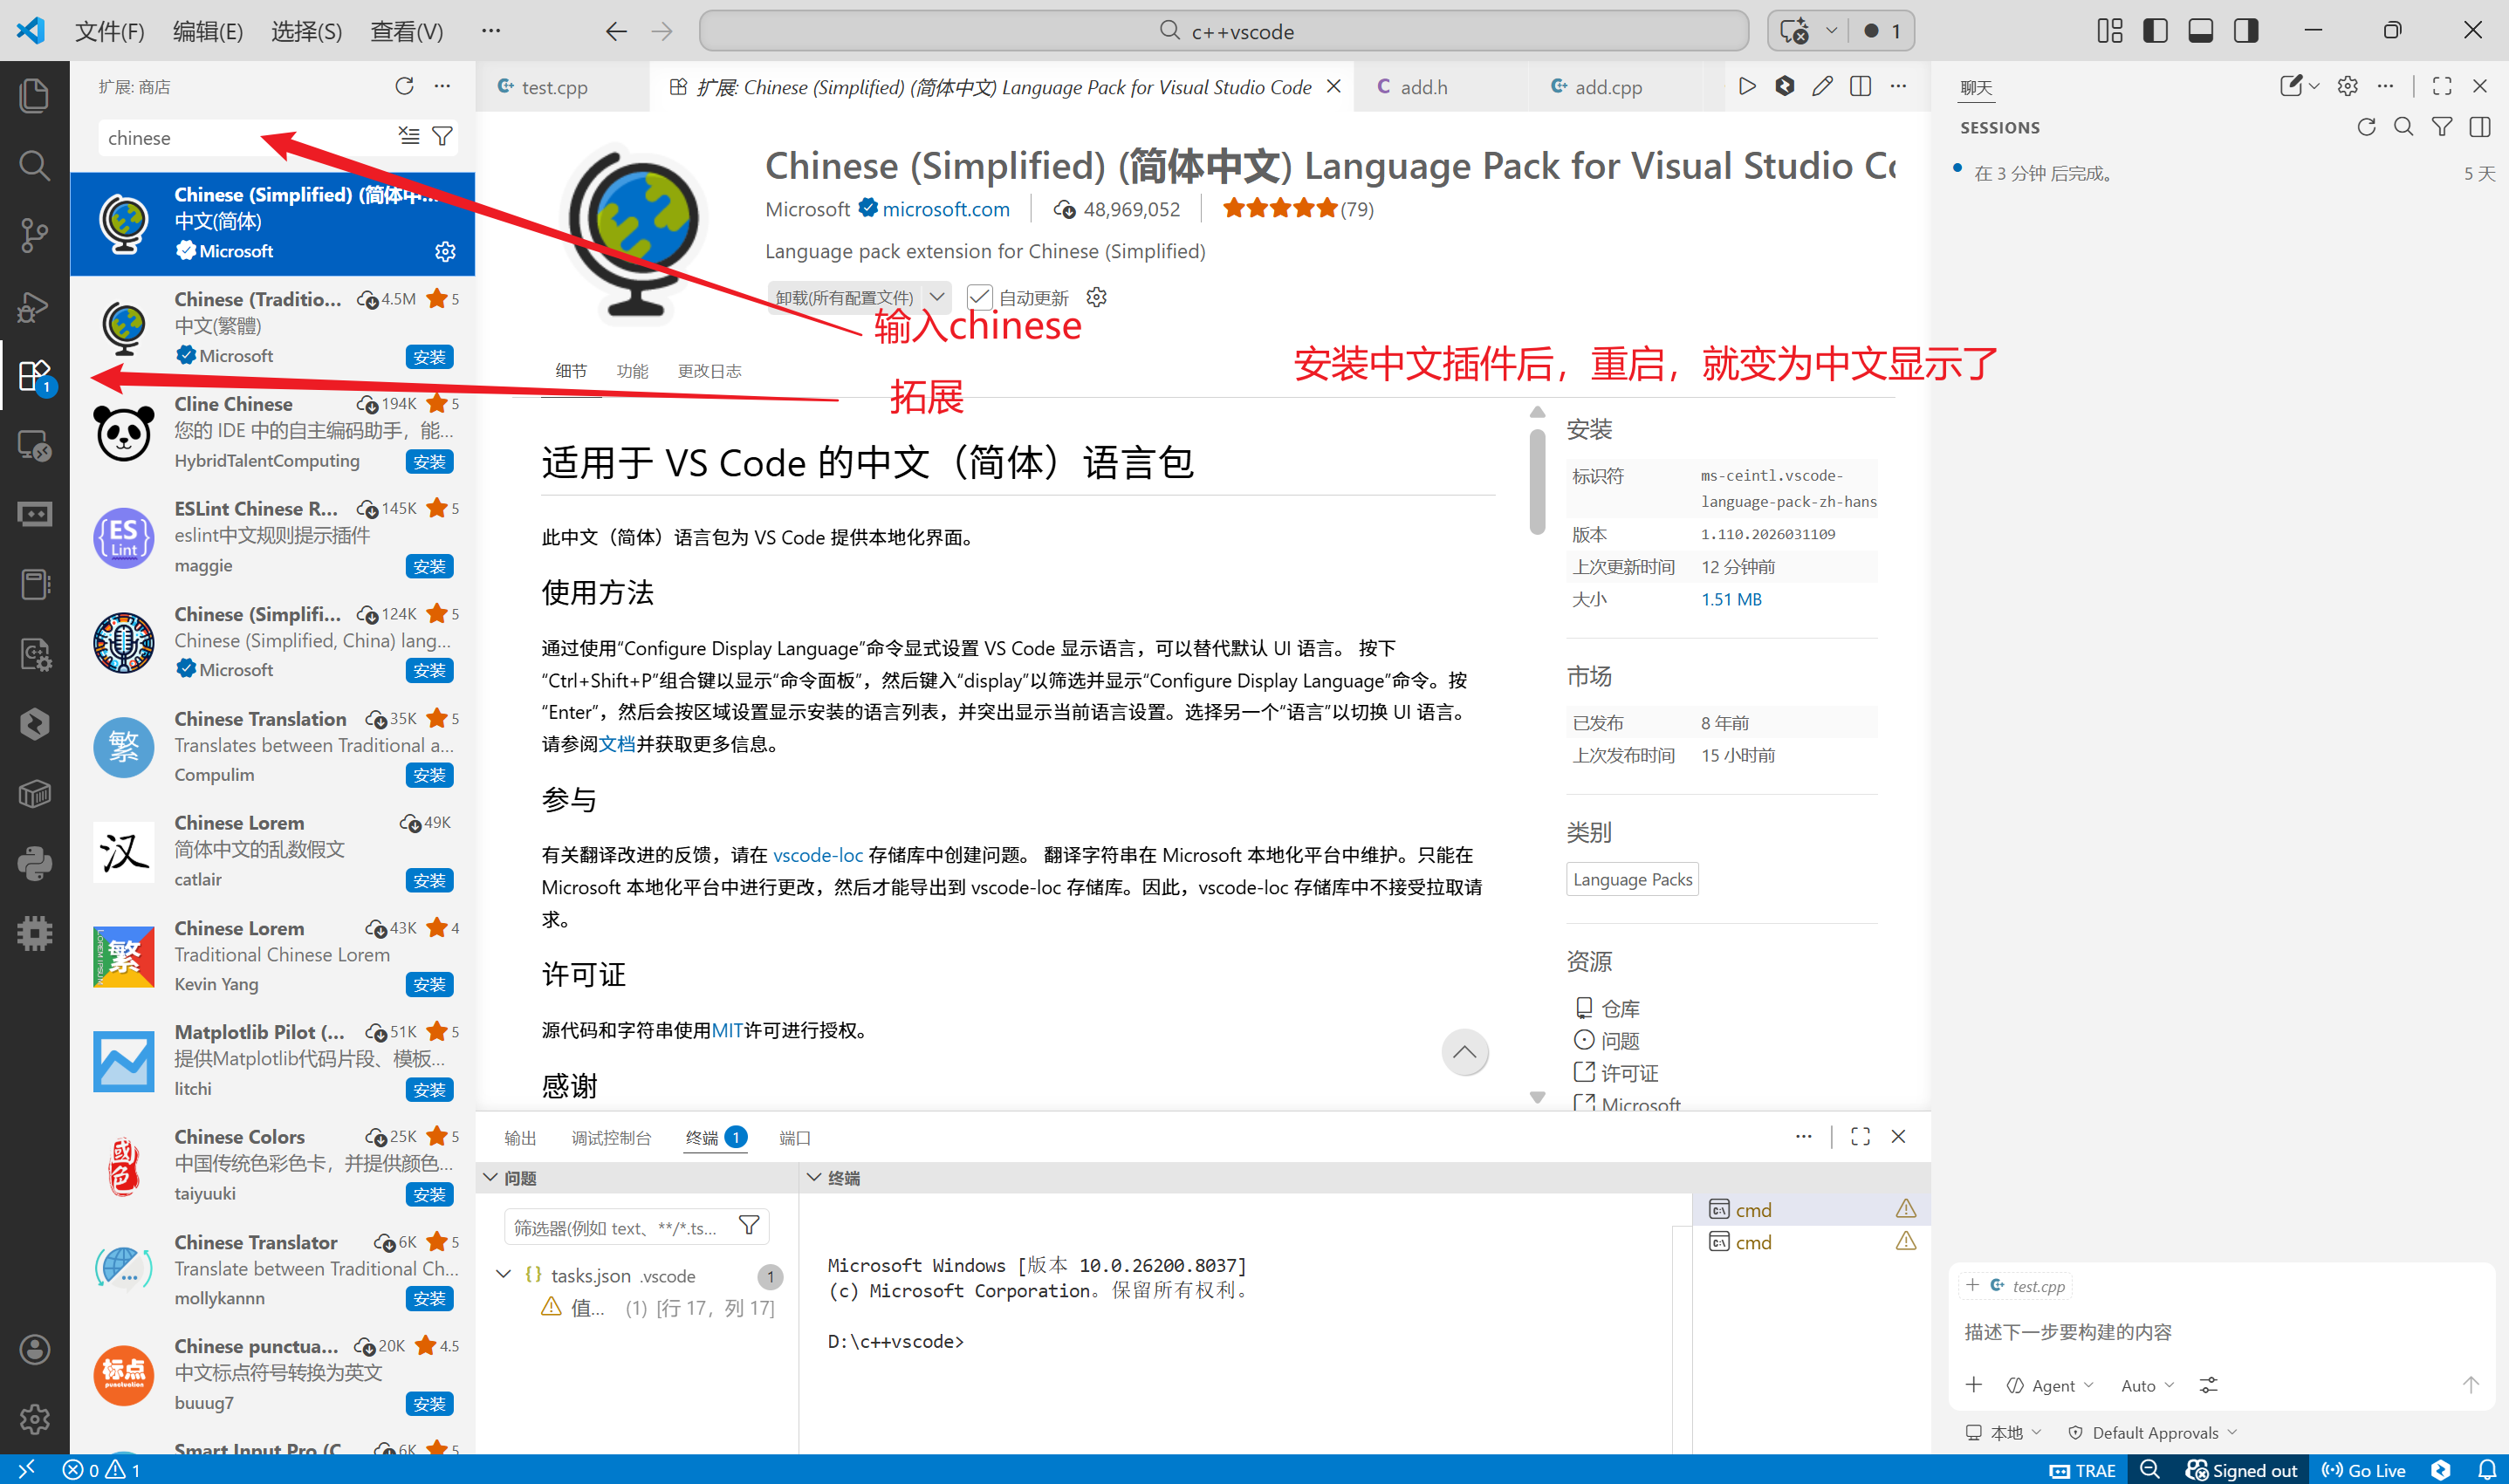Screen dimensions: 2509x1484
Task: Filter the chat sessions list
Action: tap(2442, 127)
